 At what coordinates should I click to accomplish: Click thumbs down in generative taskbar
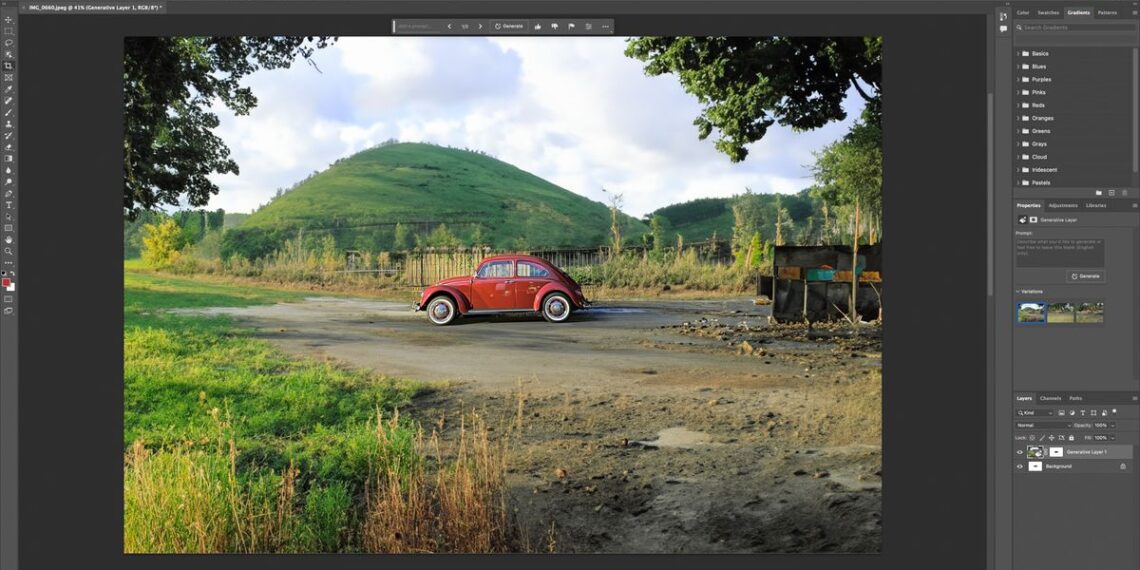554,26
